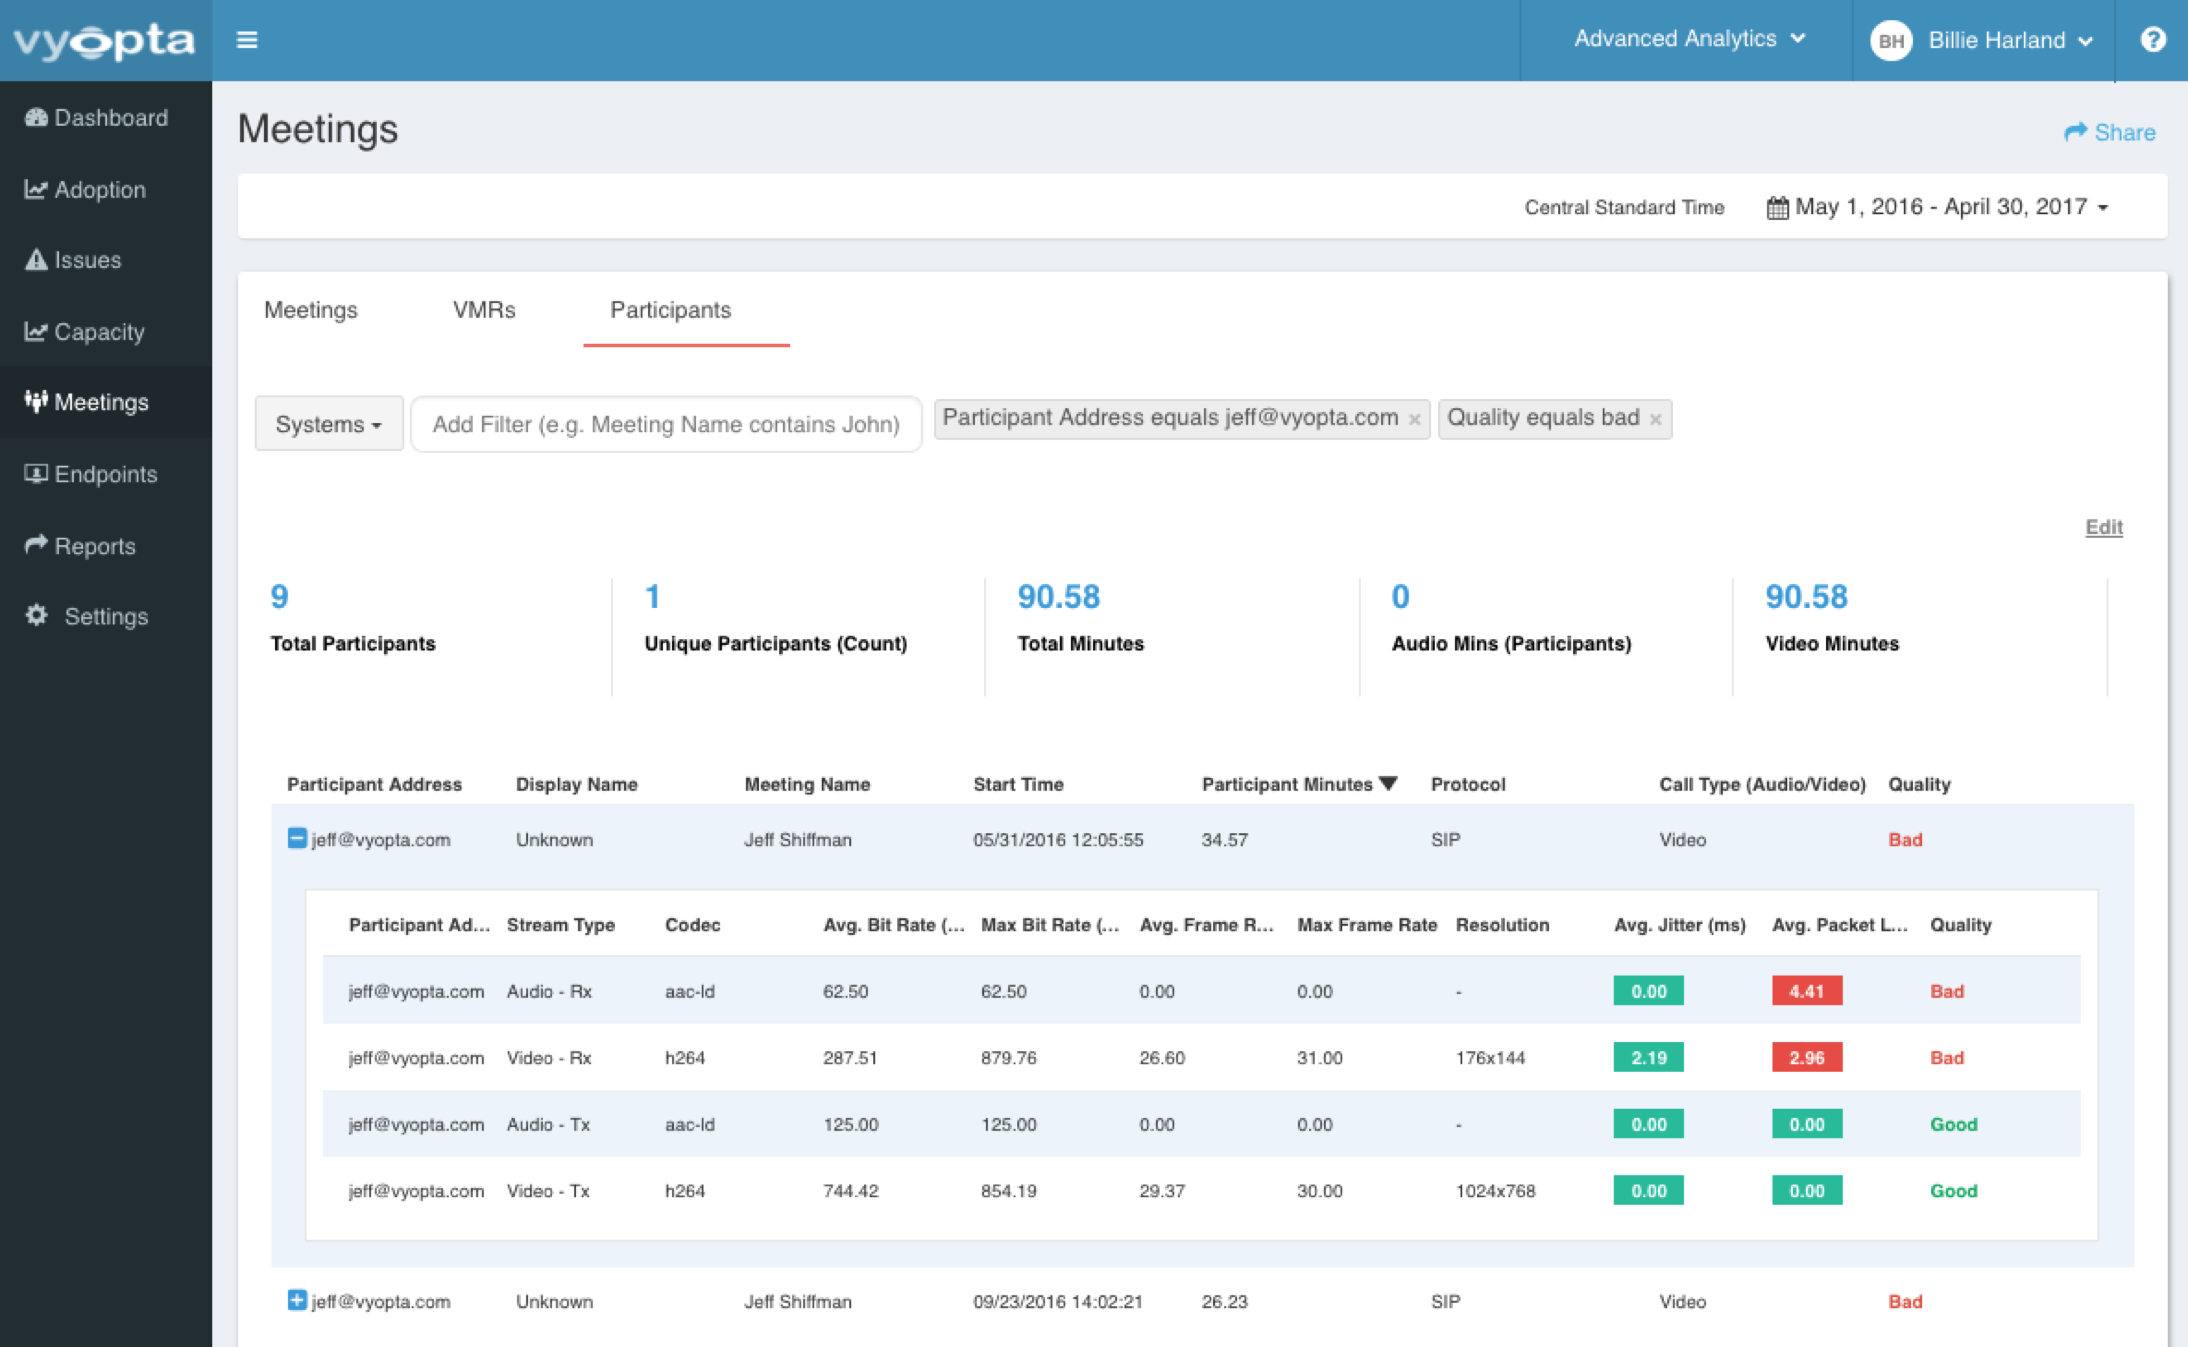The height and width of the screenshot is (1347, 2188).
Task: Sort by Stream Type column header
Action: click(560, 925)
